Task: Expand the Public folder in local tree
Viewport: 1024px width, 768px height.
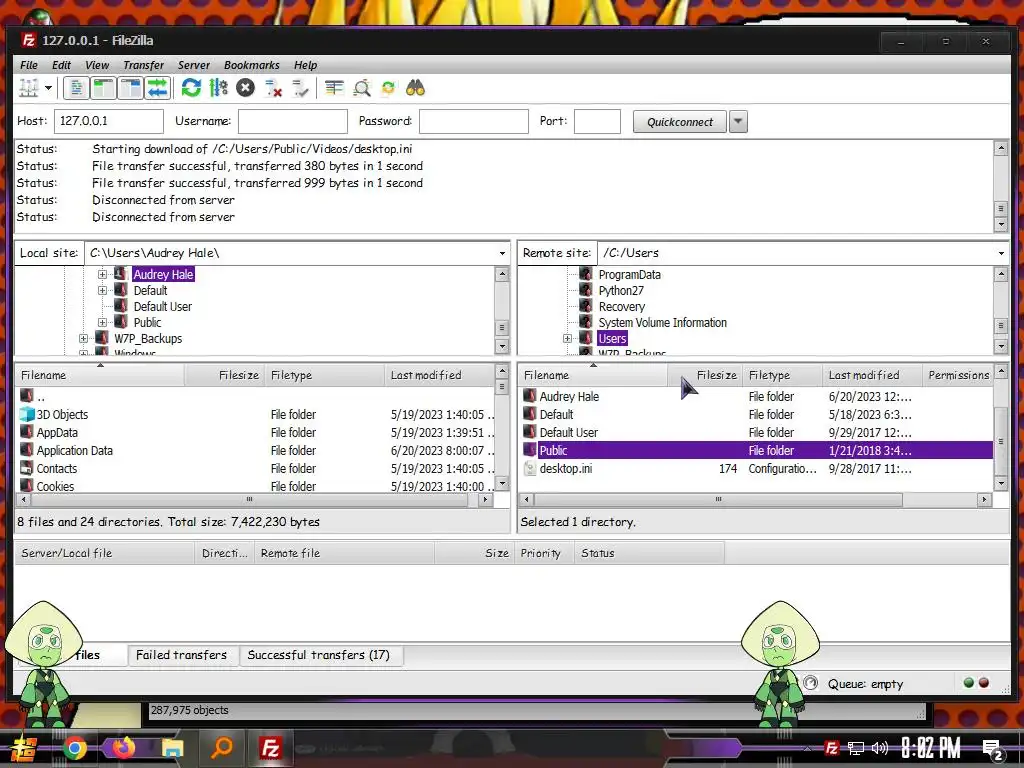Action: coord(103,323)
